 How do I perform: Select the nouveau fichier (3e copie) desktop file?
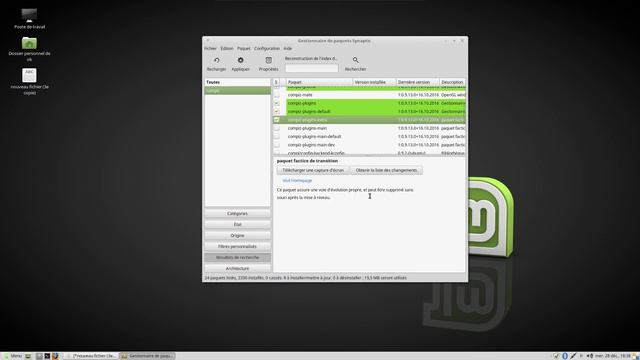[x=29, y=75]
